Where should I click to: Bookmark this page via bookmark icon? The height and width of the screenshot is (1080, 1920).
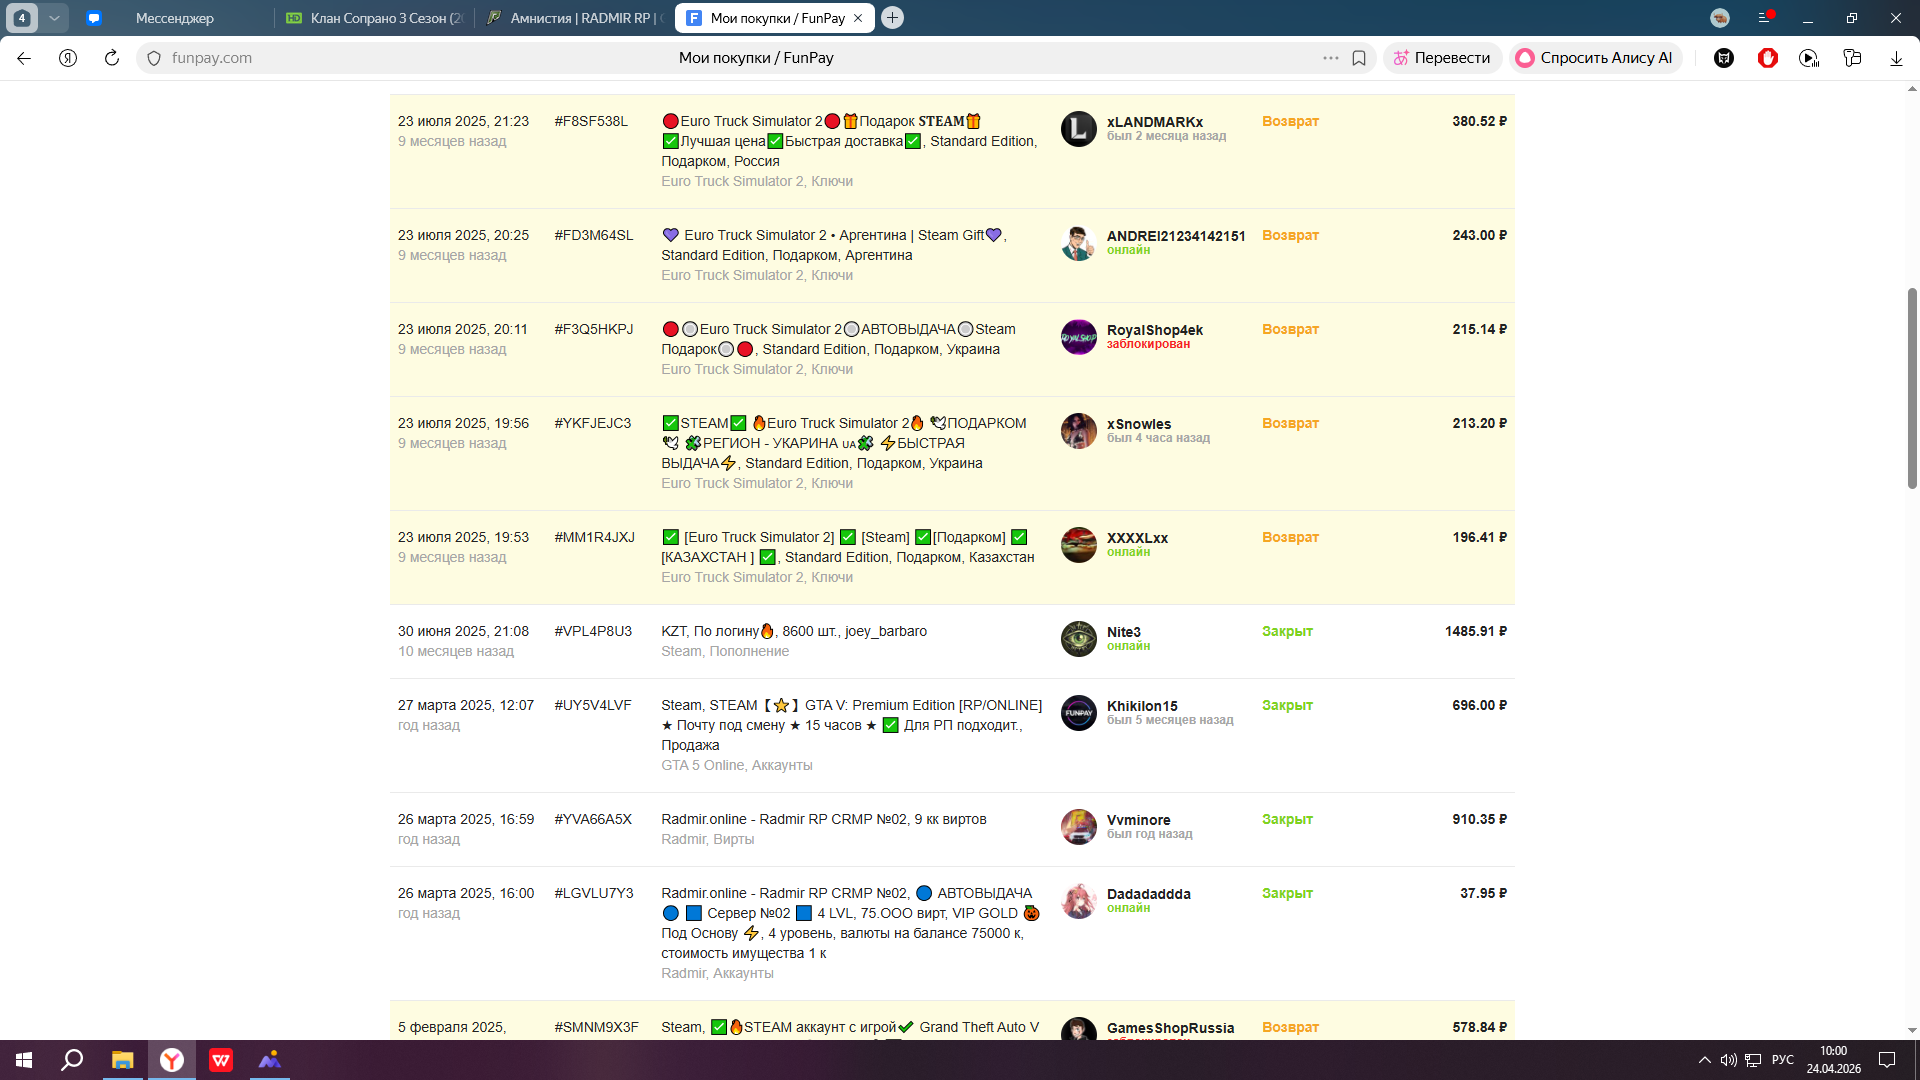pos(1359,58)
